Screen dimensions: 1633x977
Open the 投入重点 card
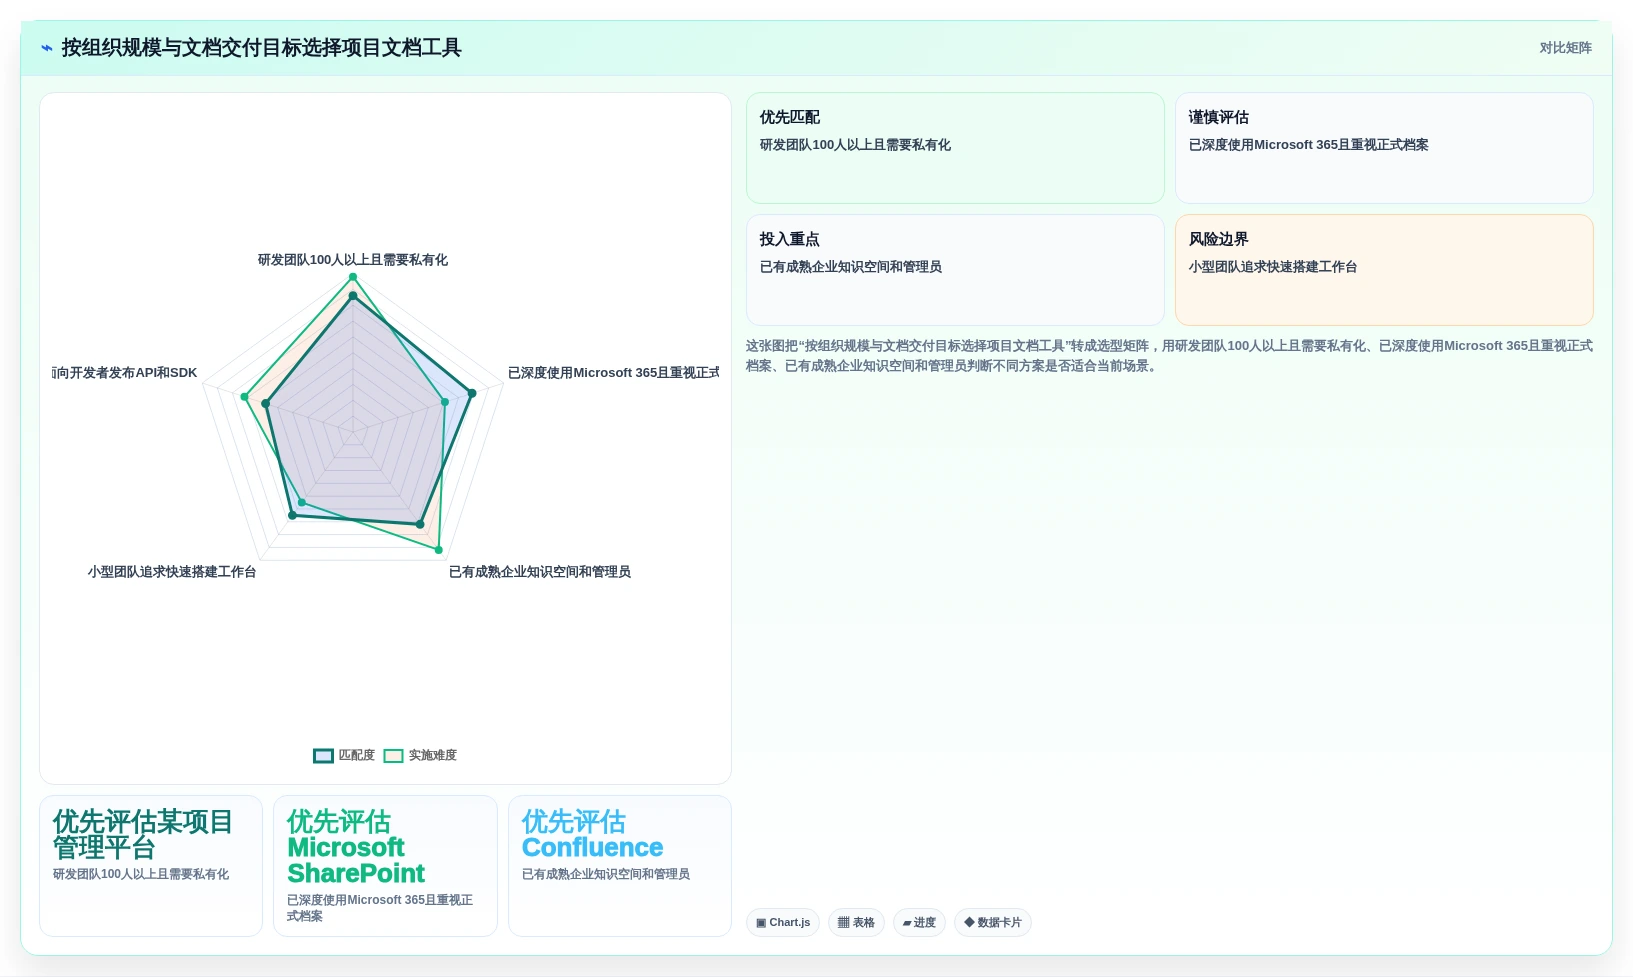tap(955, 270)
